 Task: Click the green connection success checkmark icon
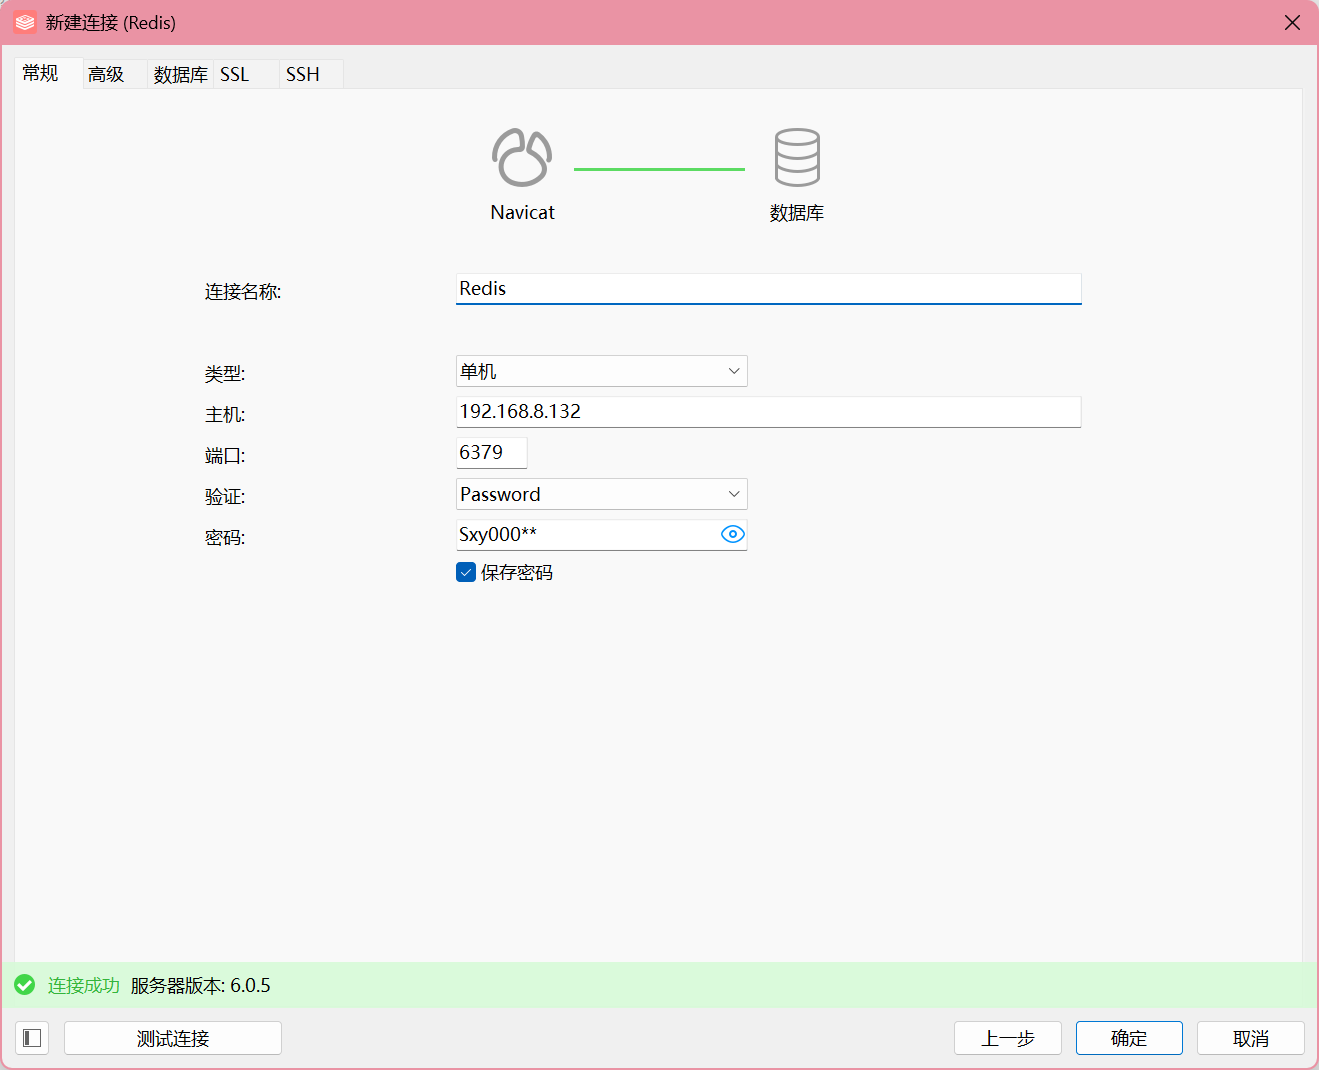pos(25,985)
